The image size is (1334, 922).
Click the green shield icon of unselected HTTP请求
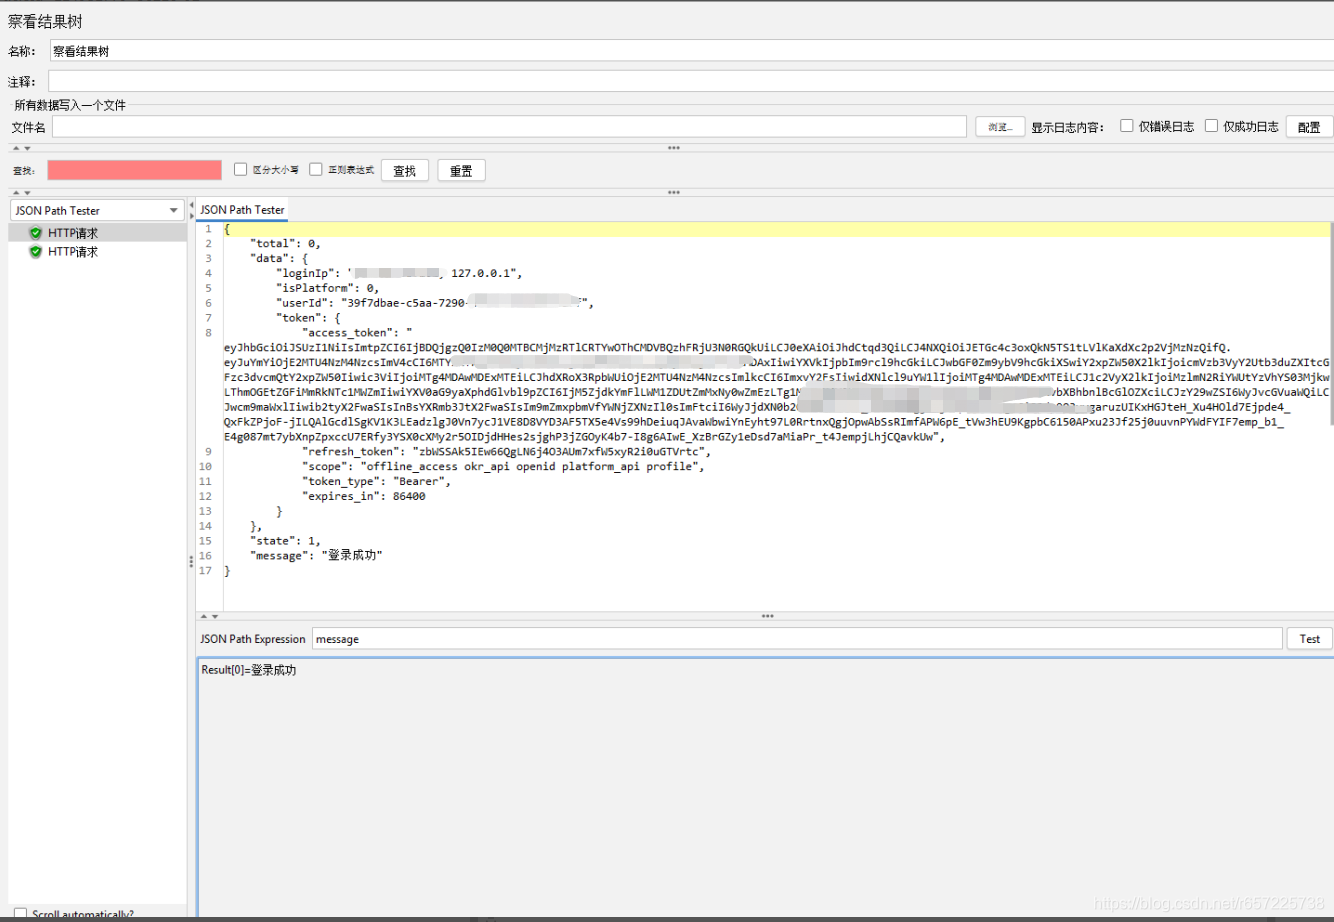(x=36, y=252)
